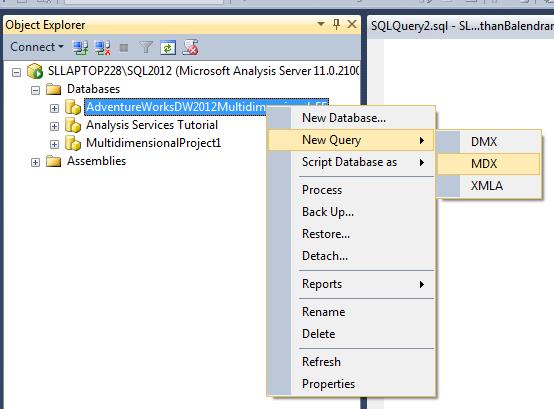Choose Restore... from context menu
The height and width of the screenshot is (409, 554).
pos(351,234)
